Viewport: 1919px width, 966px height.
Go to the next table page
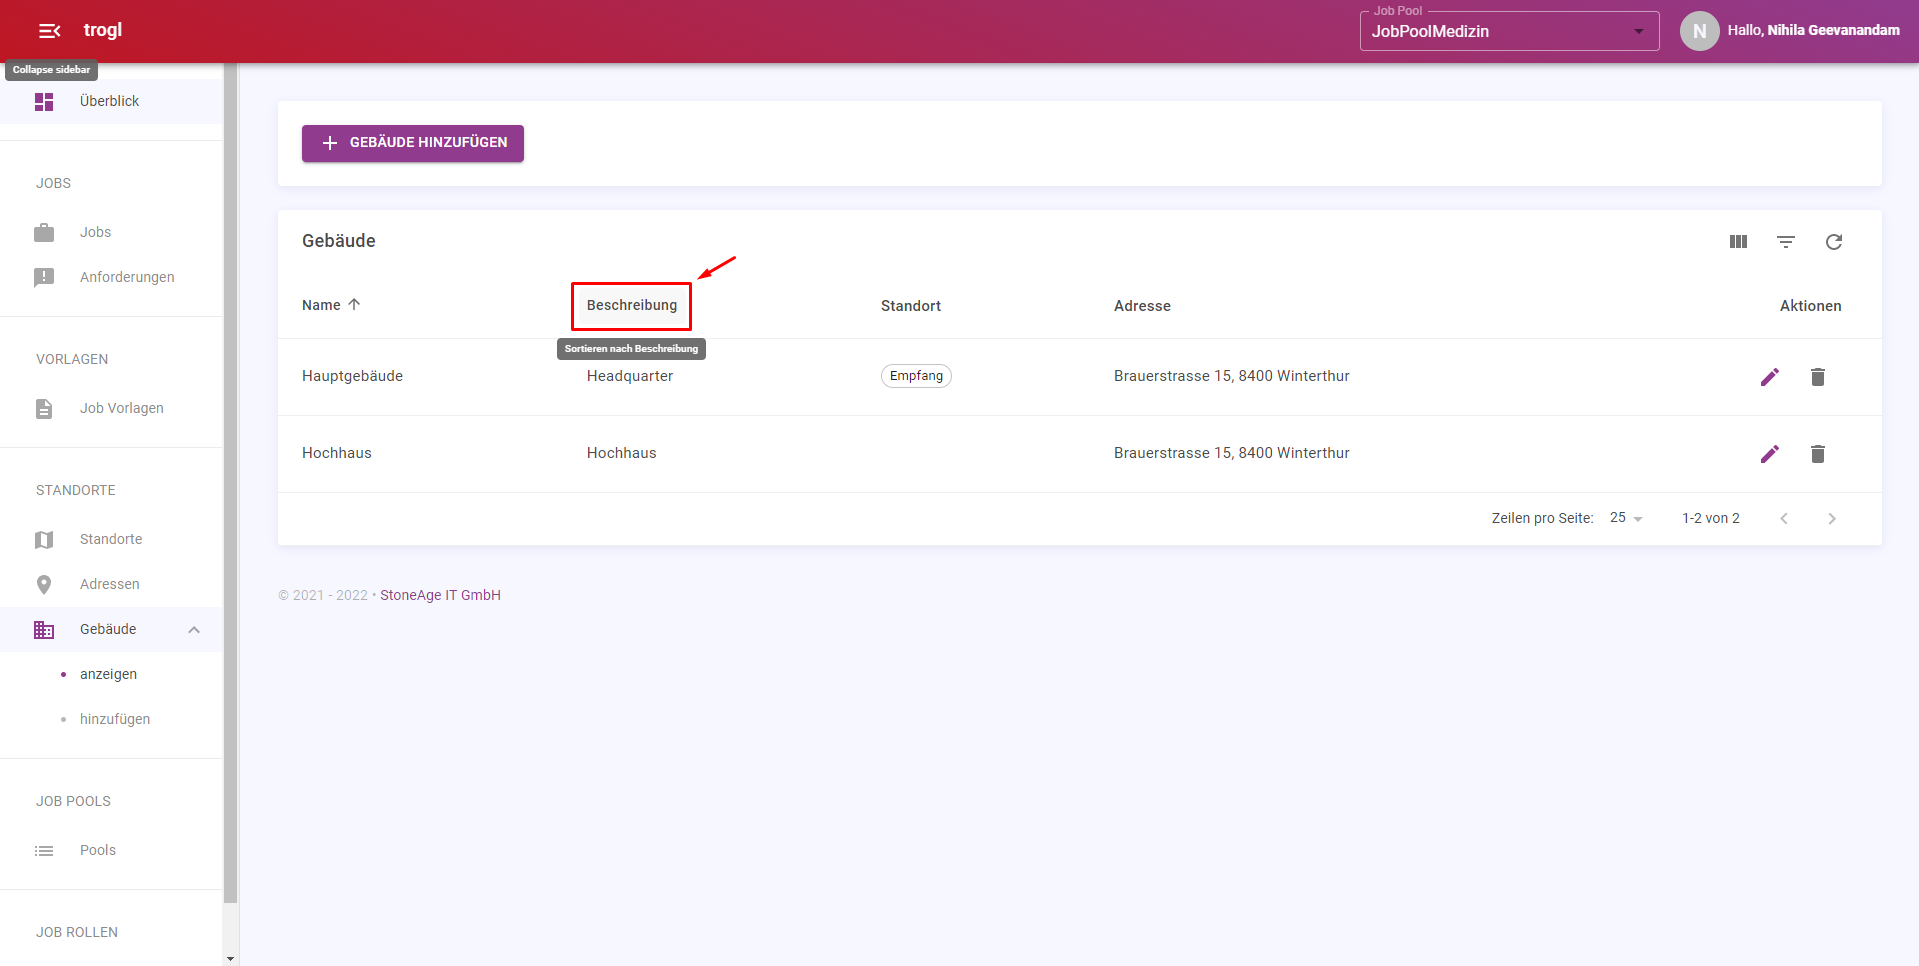(x=1832, y=519)
